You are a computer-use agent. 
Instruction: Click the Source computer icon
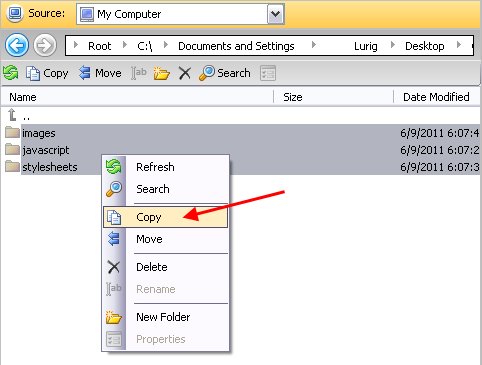click(x=15, y=13)
